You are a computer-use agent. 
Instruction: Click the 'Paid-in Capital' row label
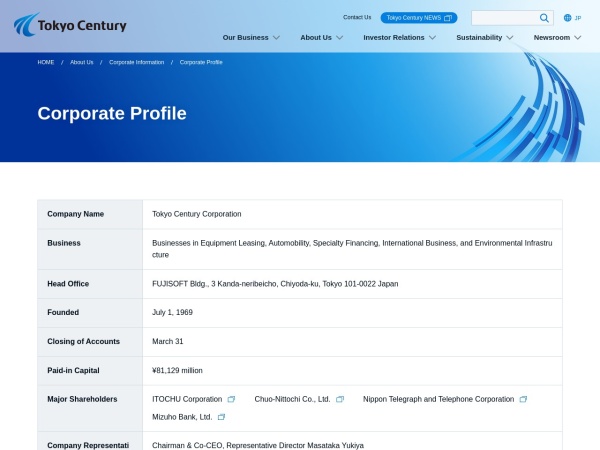[x=73, y=370]
